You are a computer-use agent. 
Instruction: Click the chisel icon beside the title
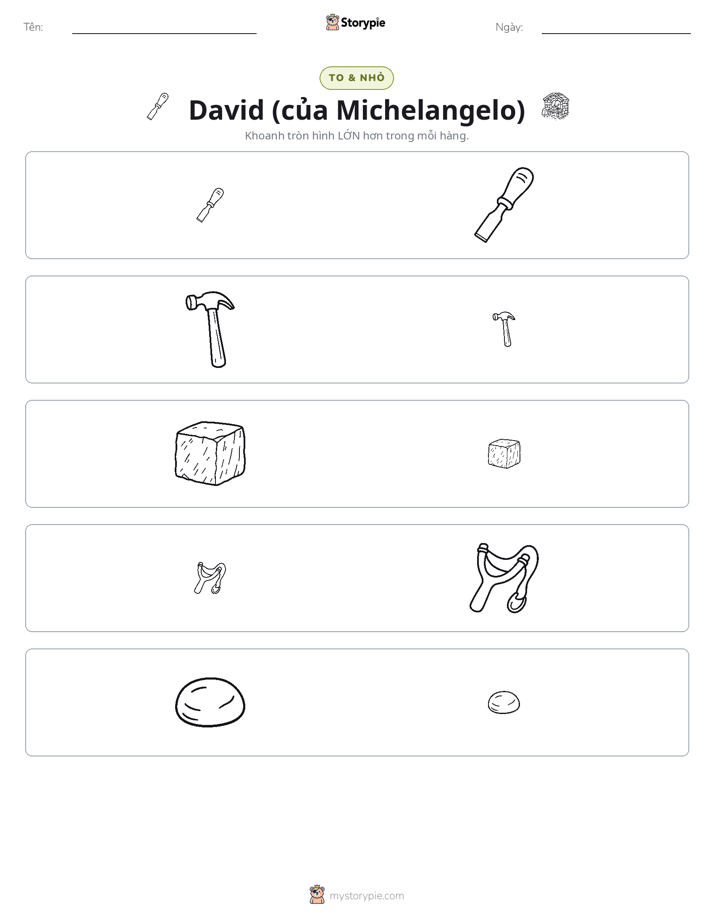click(x=158, y=107)
